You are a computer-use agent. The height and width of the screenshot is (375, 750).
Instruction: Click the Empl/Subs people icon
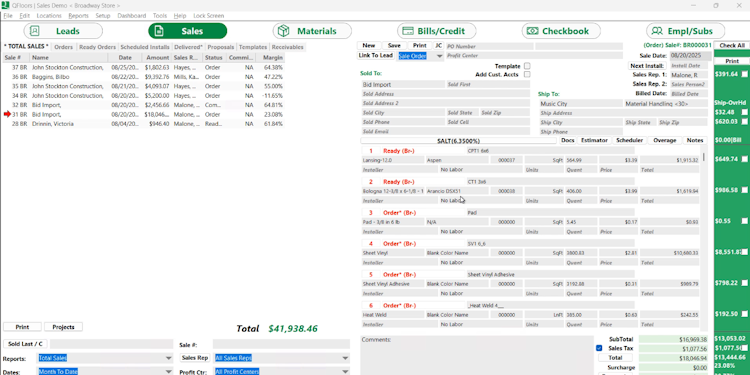point(657,31)
